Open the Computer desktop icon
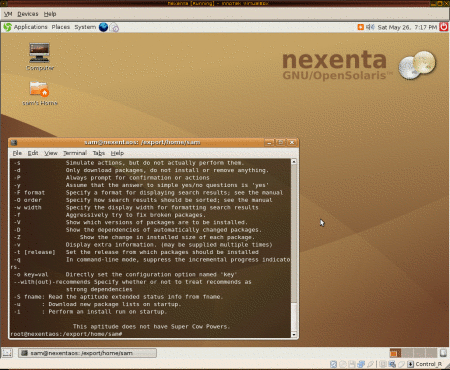This screenshot has width=450, height=370. pyautogui.click(x=39, y=53)
